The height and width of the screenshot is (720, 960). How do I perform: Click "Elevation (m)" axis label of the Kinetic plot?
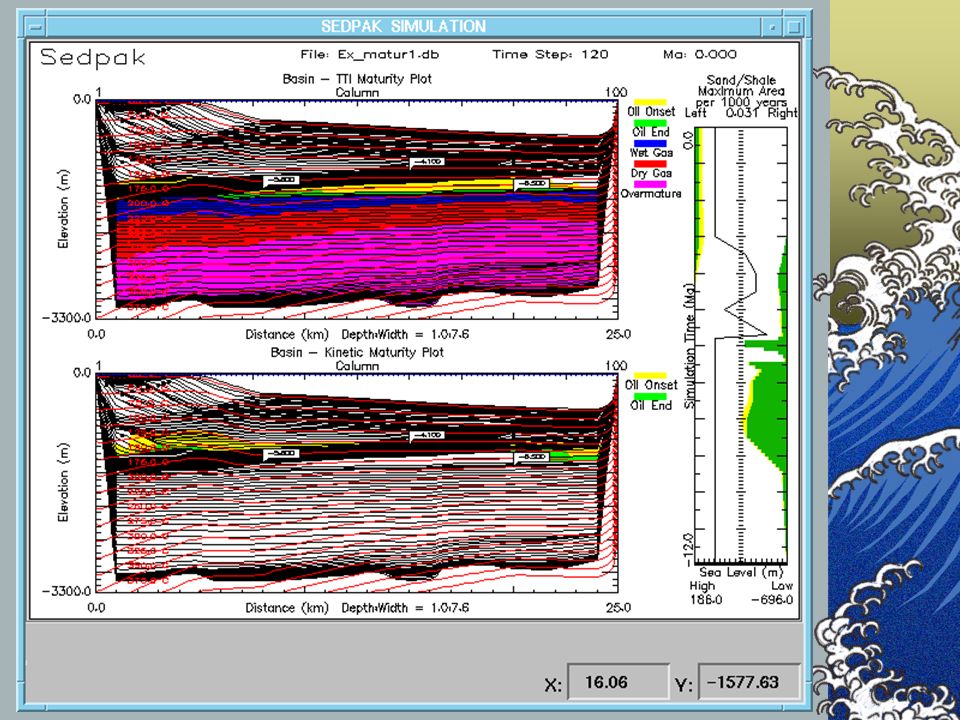63,482
